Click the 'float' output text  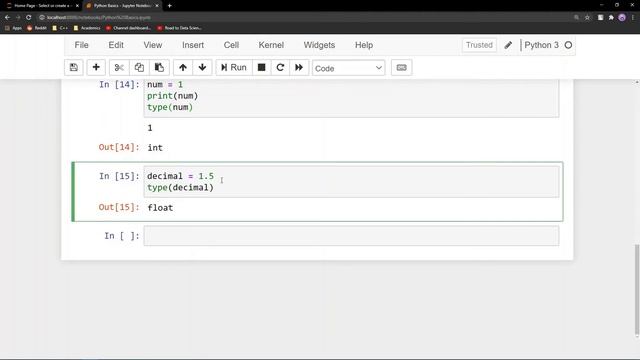[160, 208]
